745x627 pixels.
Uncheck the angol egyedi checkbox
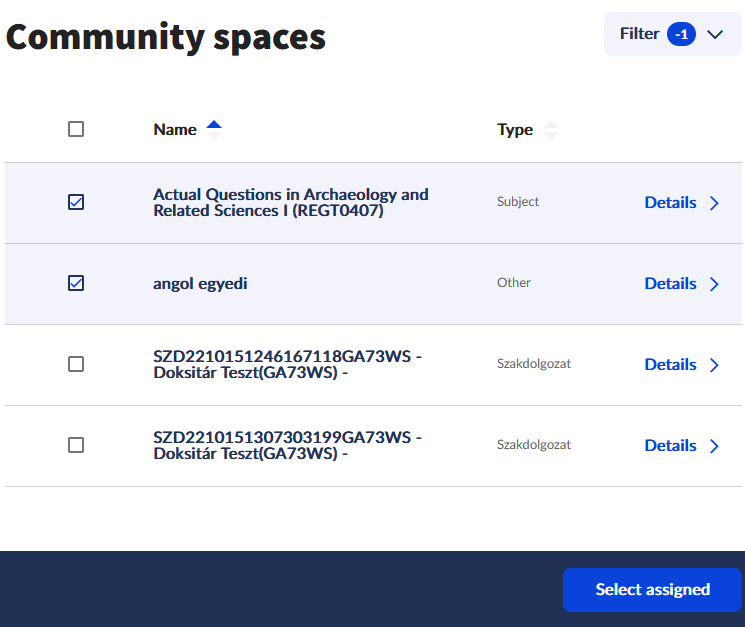(76, 284)
